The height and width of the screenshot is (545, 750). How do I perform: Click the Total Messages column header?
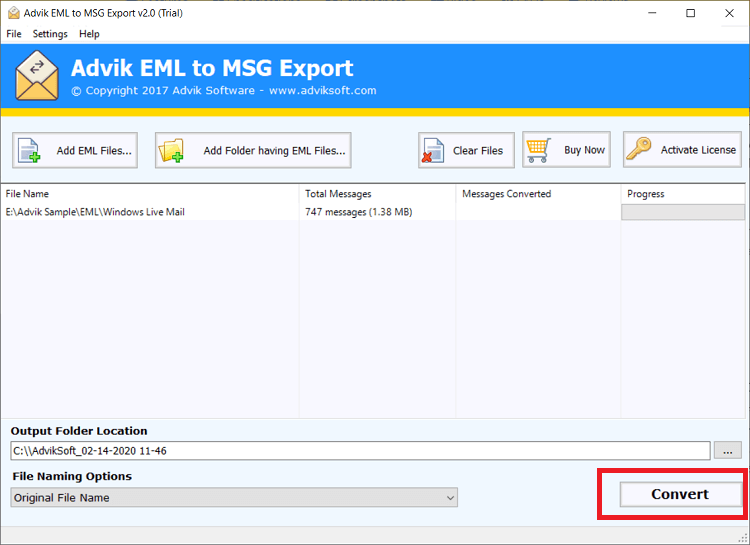click(x=338, y=194)
